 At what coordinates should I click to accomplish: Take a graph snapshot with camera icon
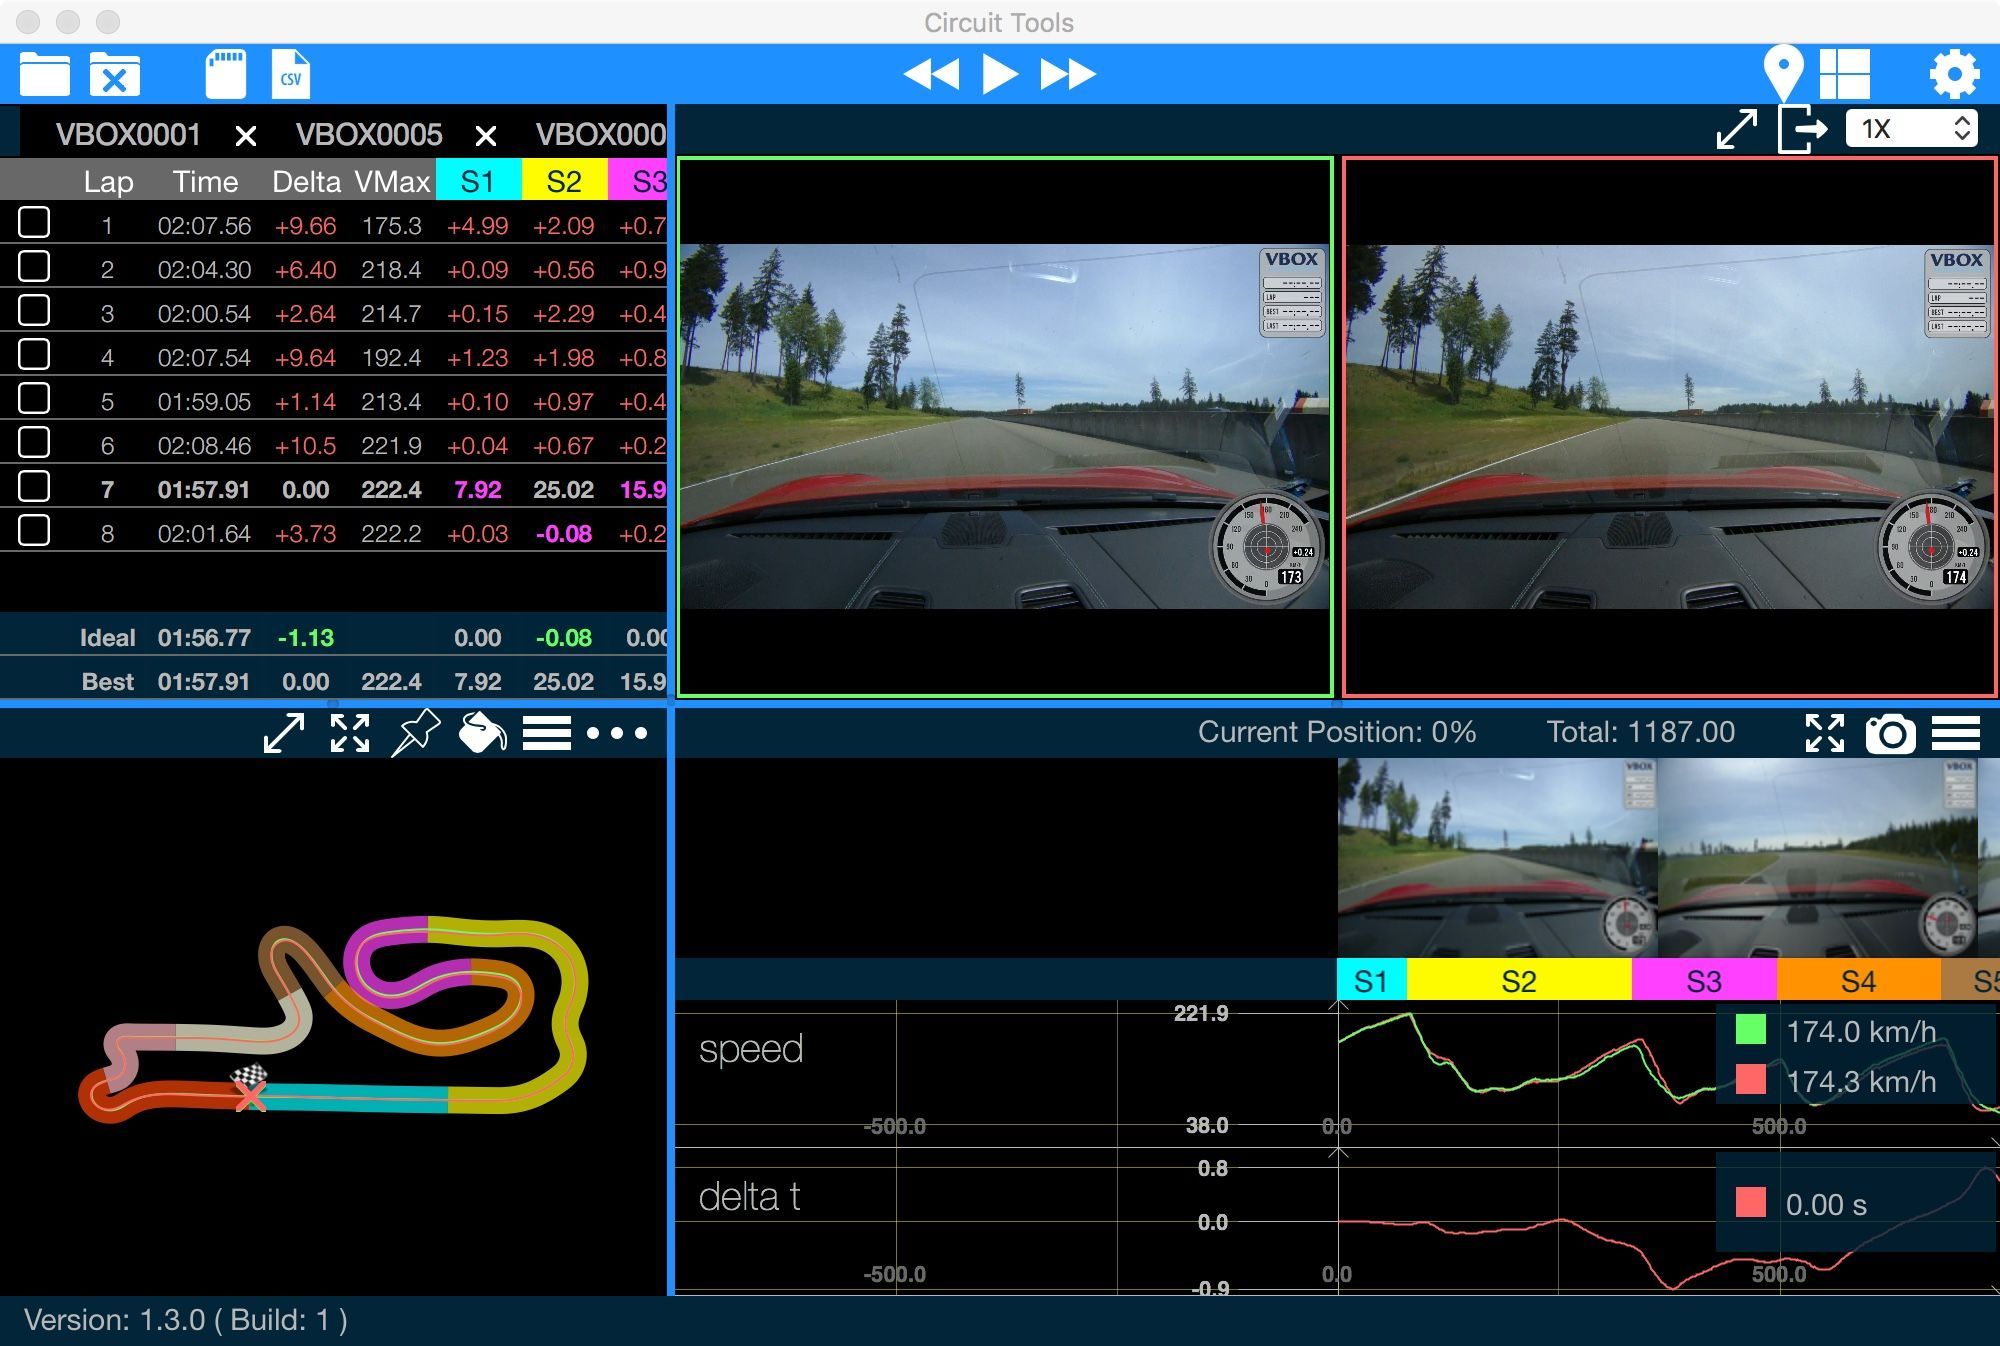(1890, 733)
